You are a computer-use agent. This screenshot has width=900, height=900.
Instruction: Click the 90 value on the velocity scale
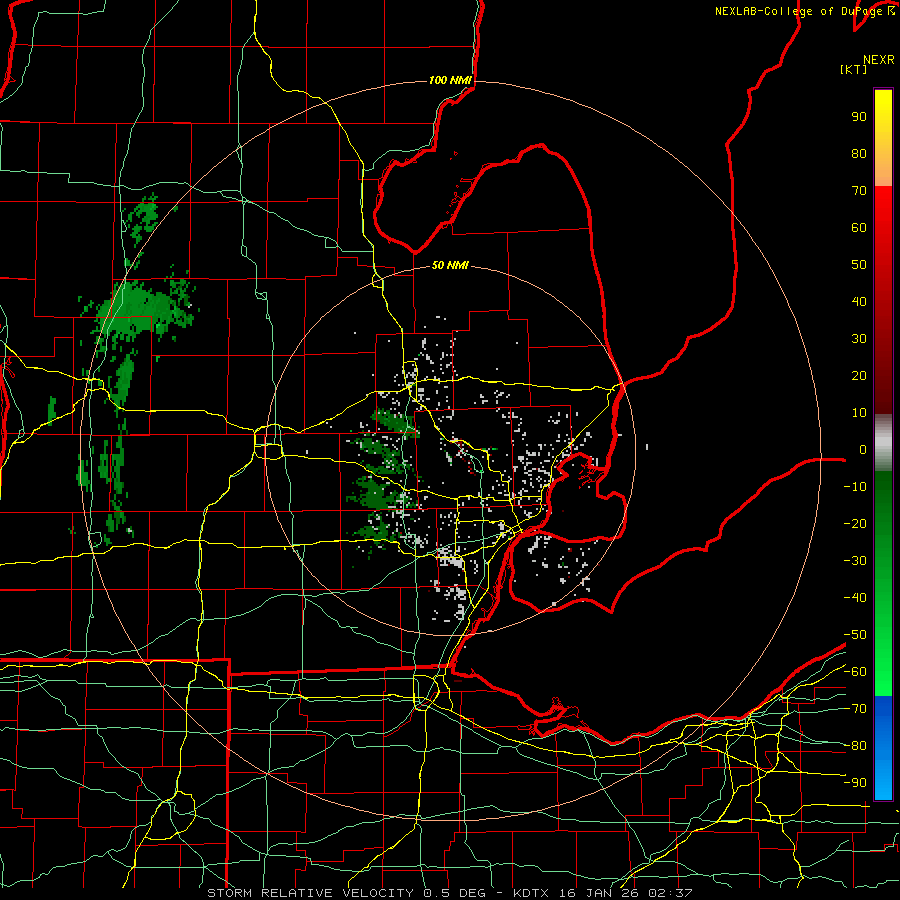tap(859, 117)
